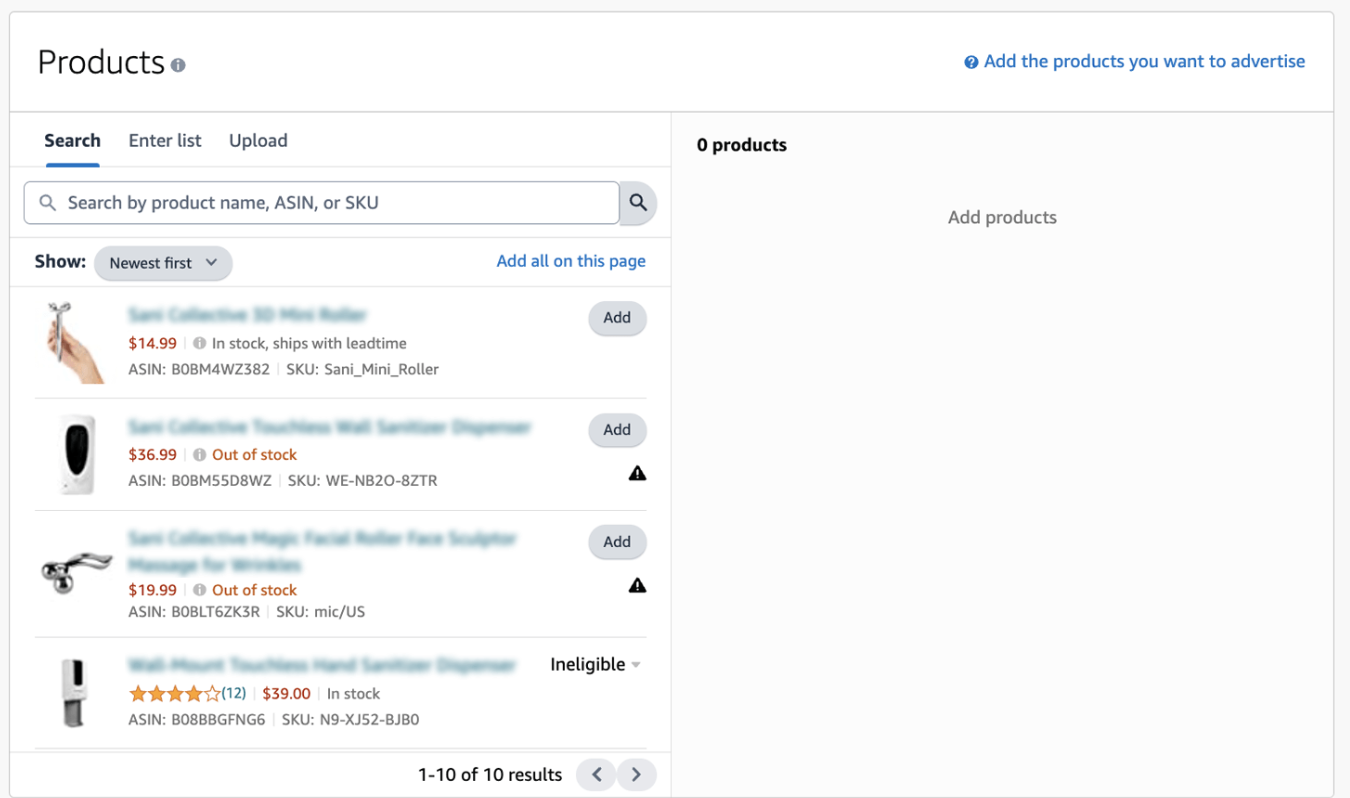1350x798 pixels.
Task: Add the 3D Mini Roller product
Action: click(617, 318)
